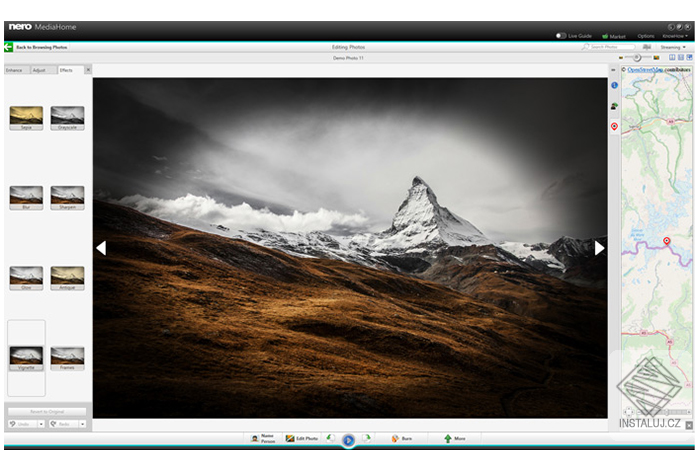The height and width of the screenshot is (450, 700).
Task: Close the map panel with bottom X icon
Action: tap(689, 425)
